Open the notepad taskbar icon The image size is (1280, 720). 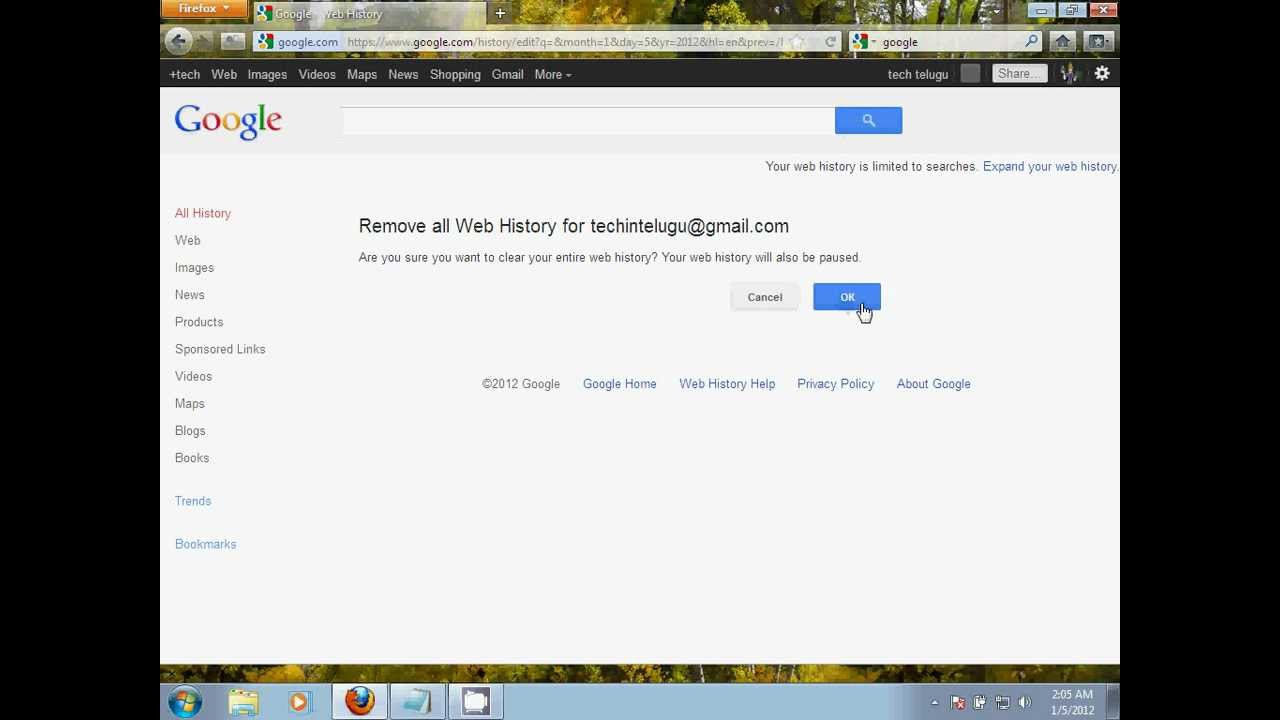418,702
